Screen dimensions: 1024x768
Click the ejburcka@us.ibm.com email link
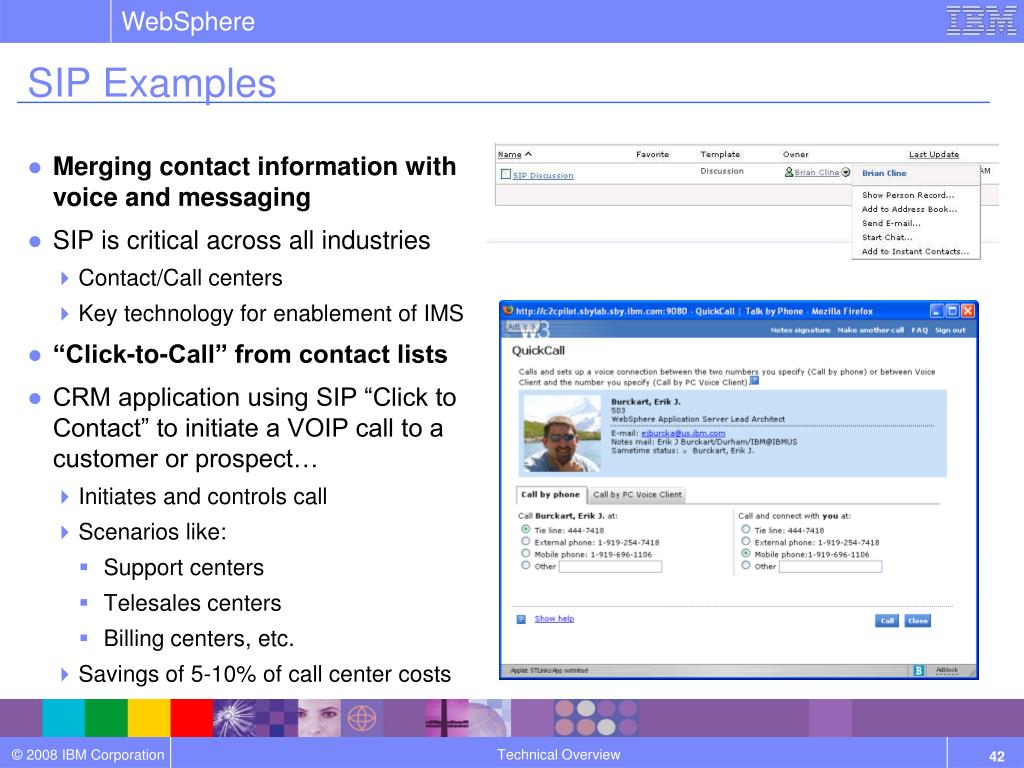point(683,433)
